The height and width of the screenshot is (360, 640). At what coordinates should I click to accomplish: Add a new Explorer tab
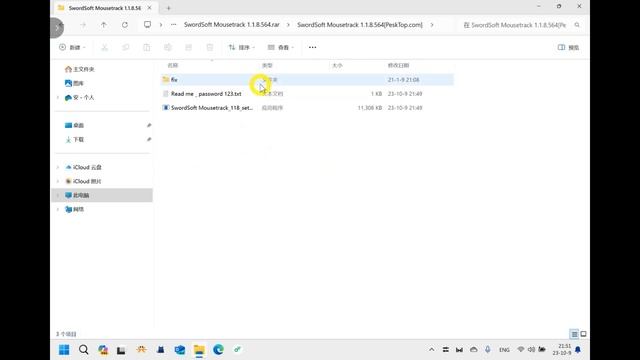168,8
